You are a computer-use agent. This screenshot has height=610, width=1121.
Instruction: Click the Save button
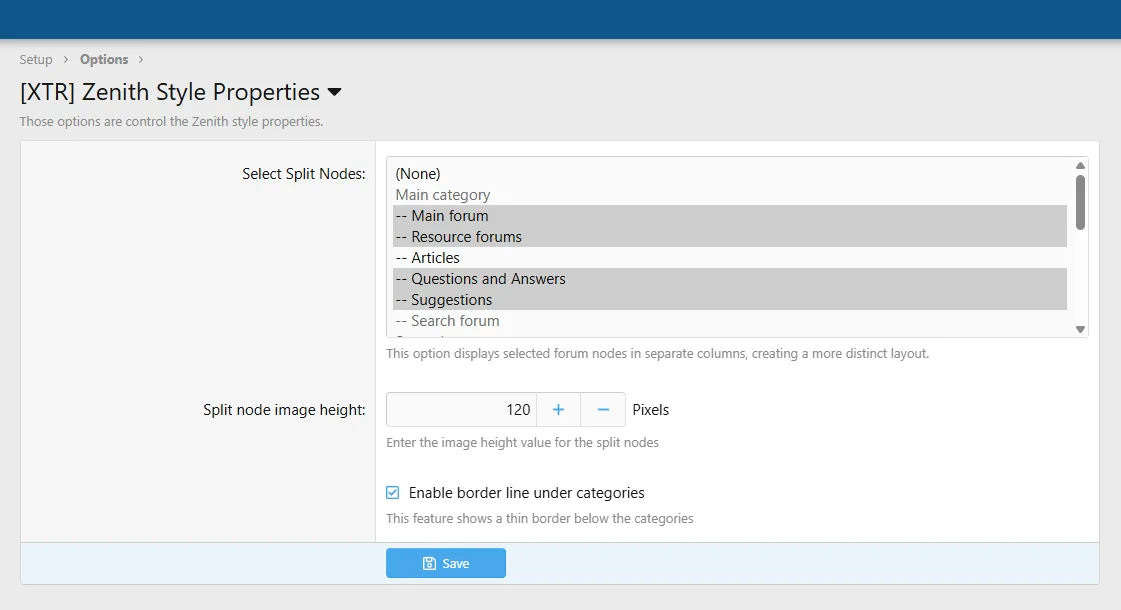point(446,563)
